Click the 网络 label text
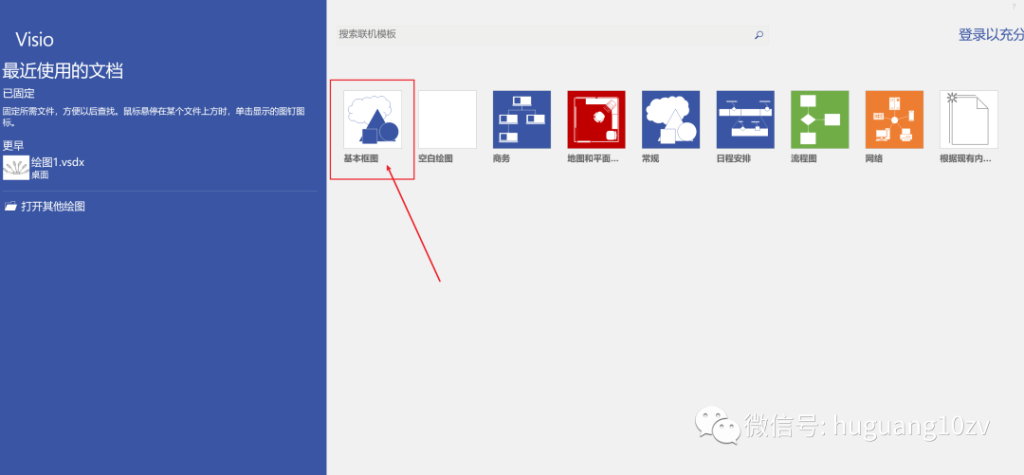 pyautogui.click(x=874, y=158)
